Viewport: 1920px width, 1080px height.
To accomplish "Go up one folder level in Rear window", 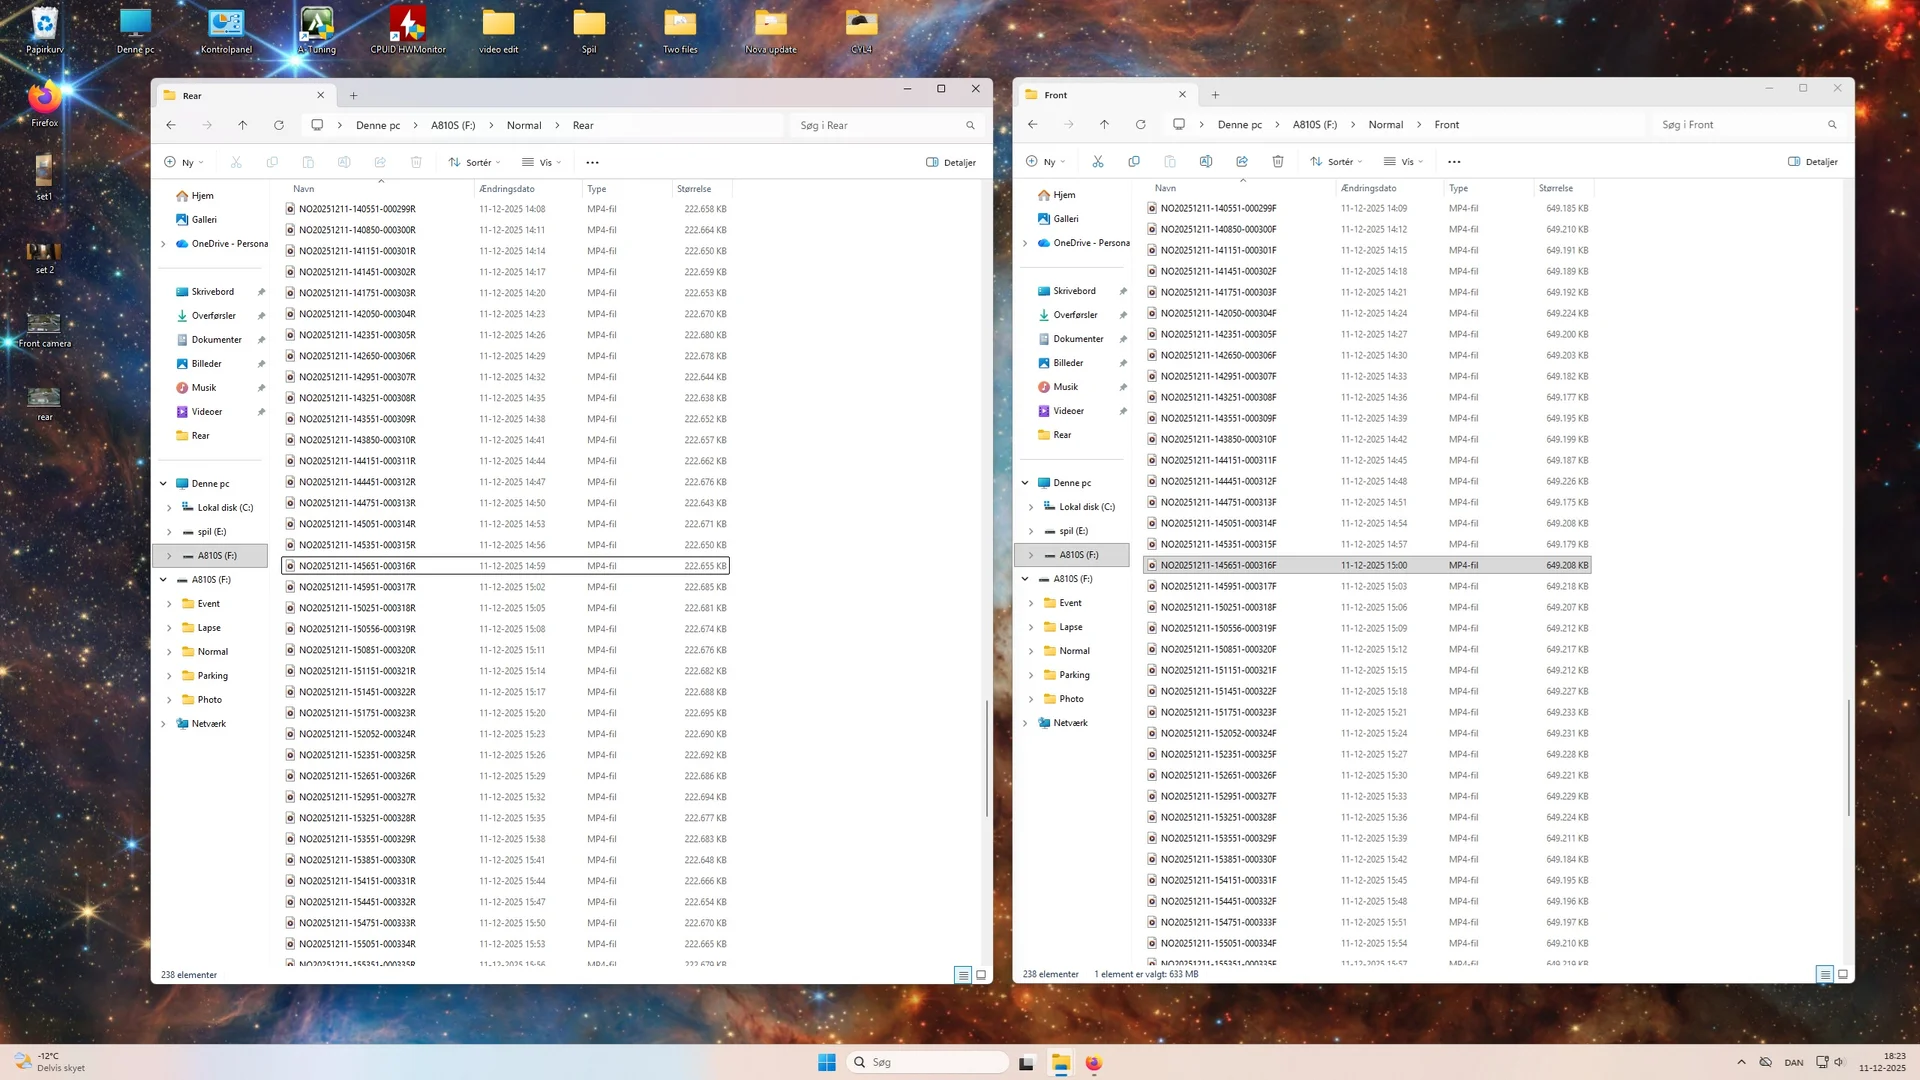I will pos(242,125).
